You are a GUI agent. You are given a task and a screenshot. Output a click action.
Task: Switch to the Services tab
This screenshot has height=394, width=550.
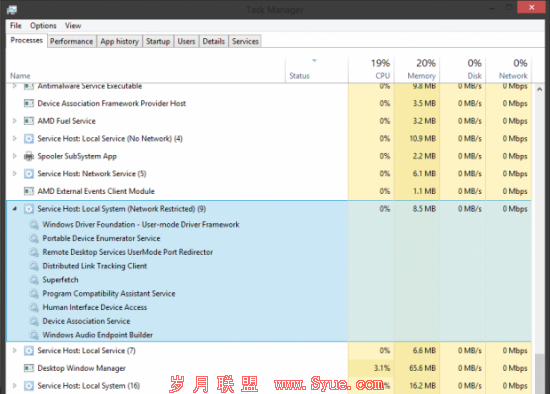(245, 41)
